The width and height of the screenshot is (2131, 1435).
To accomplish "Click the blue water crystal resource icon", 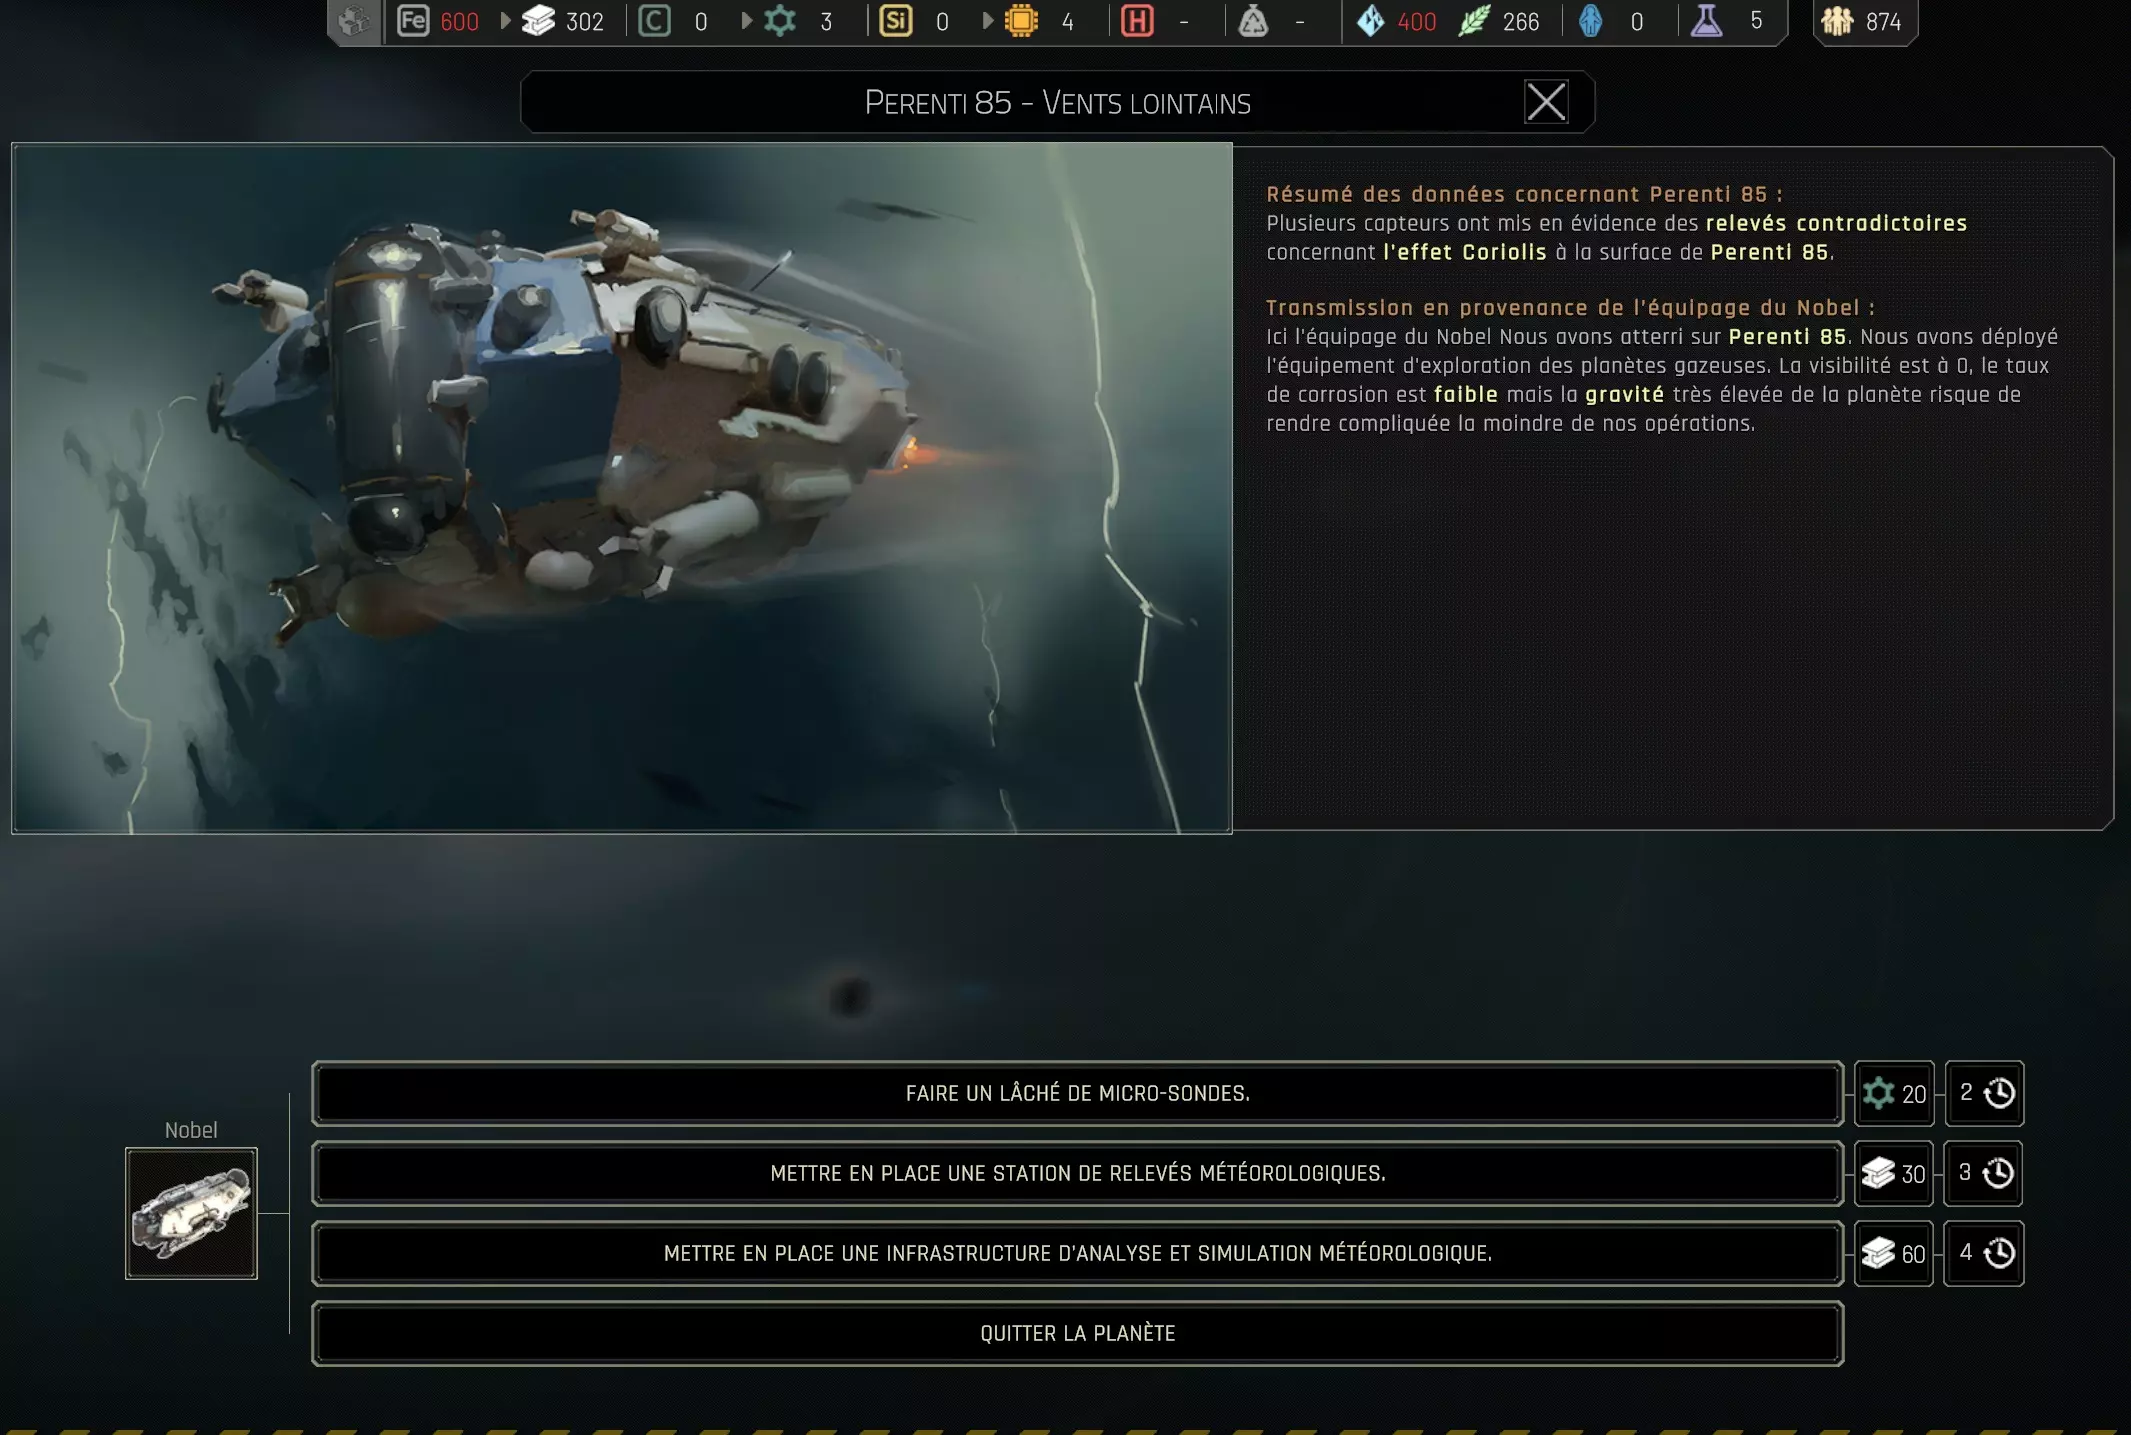I will (1370, 21).
